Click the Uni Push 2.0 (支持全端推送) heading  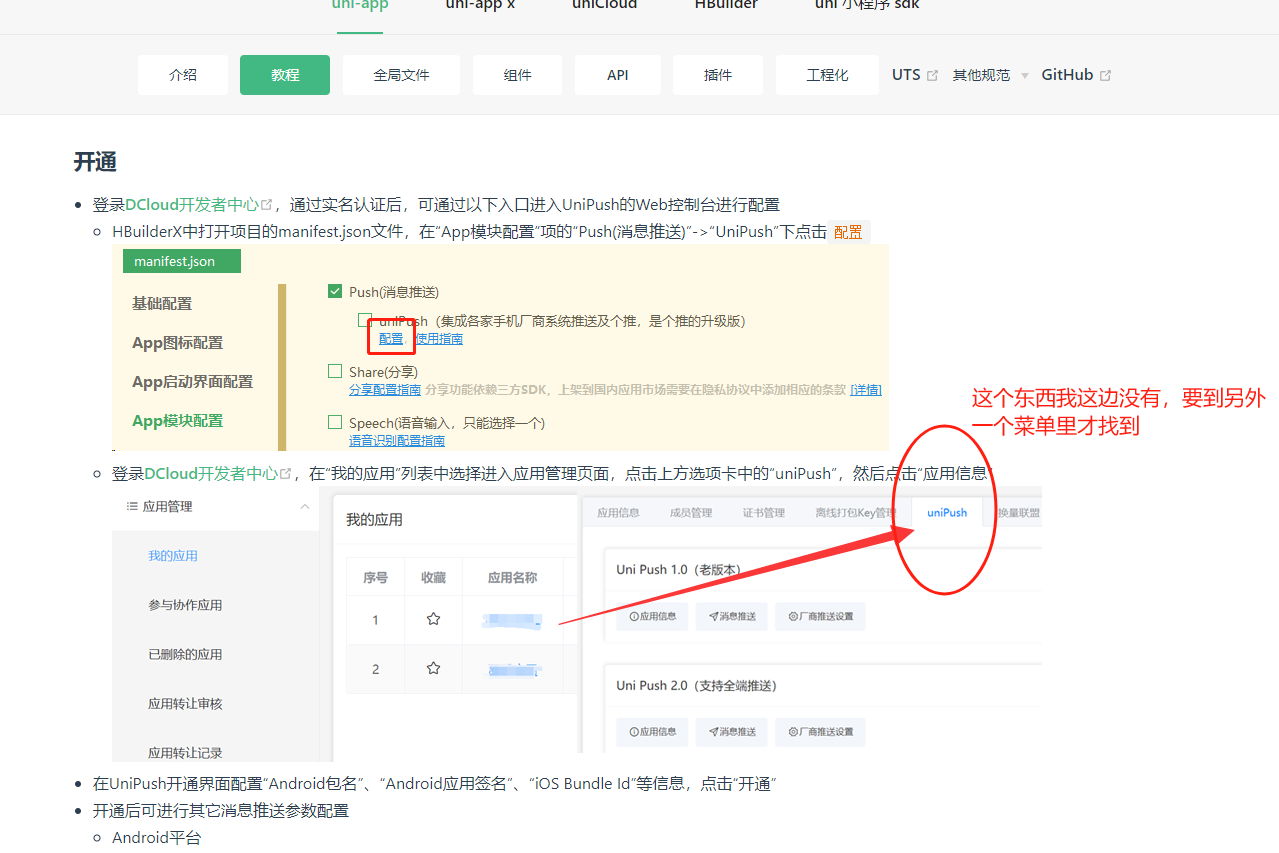[696, 686]
